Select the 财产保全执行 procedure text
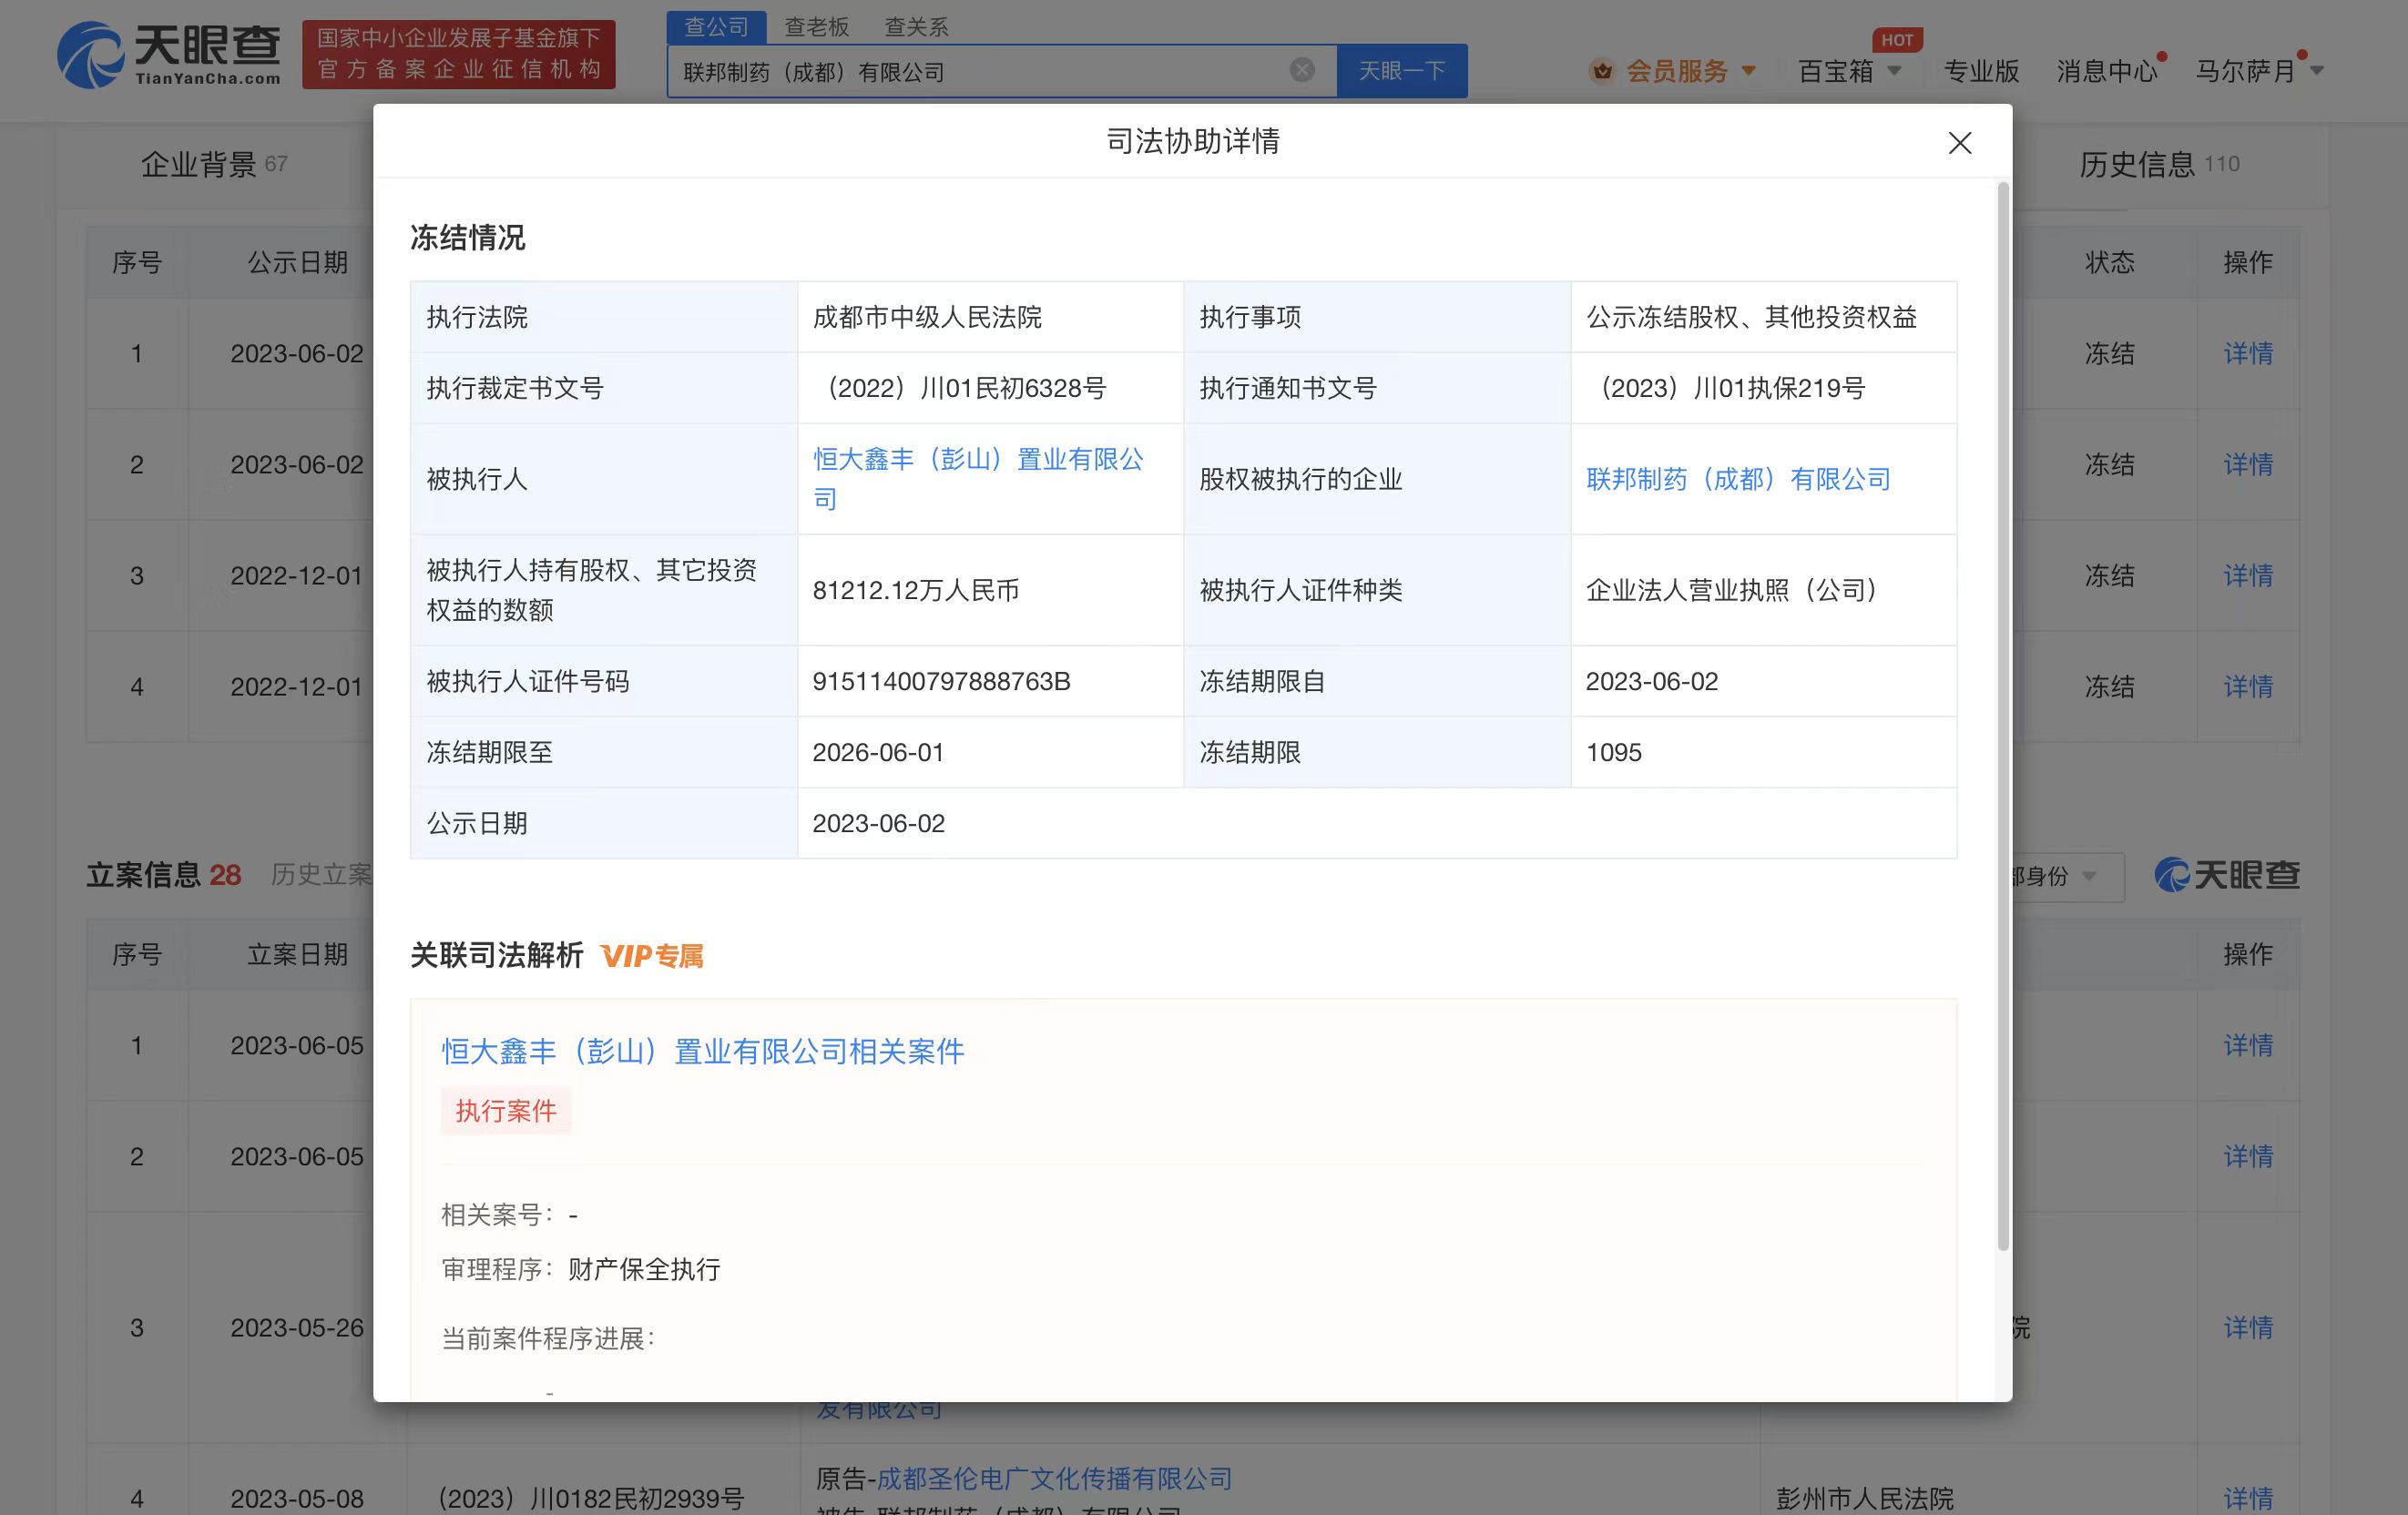This screenshot has width=2408, height=1515. (x=644, y=1269)
